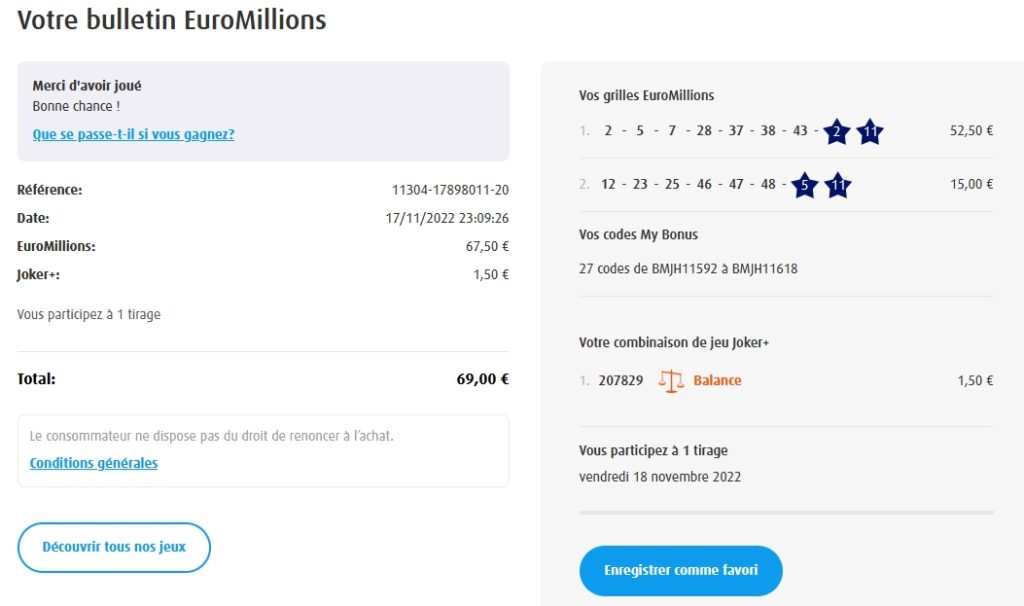Image resolution: width=1024 pixels, height=606 pixels.
Task: Click the My Bonus codes text
Action: point(688,269)
